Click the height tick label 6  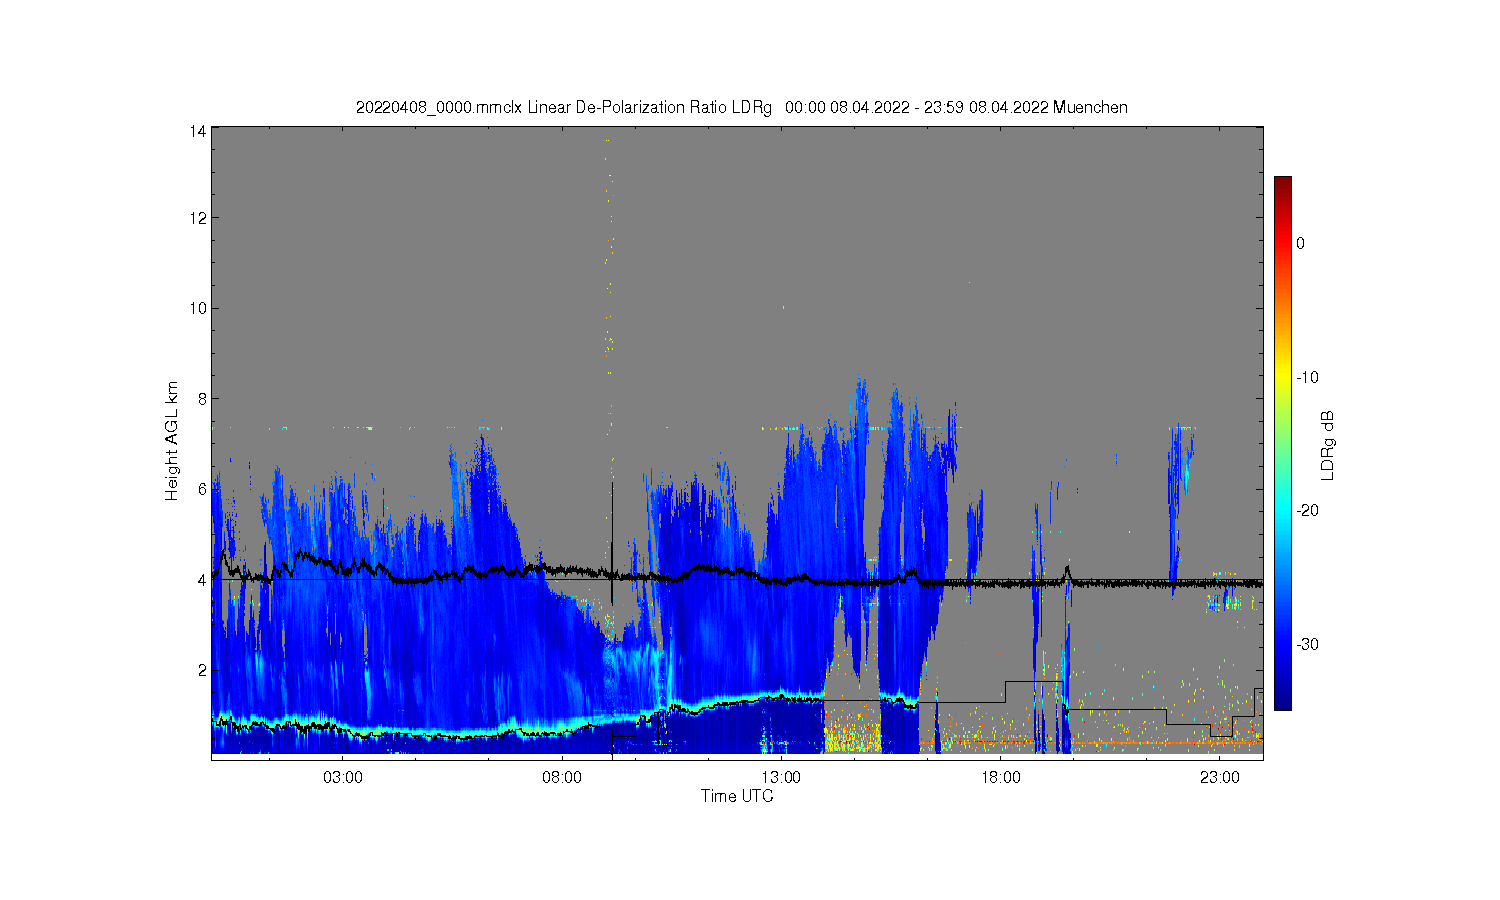[202, 489]
